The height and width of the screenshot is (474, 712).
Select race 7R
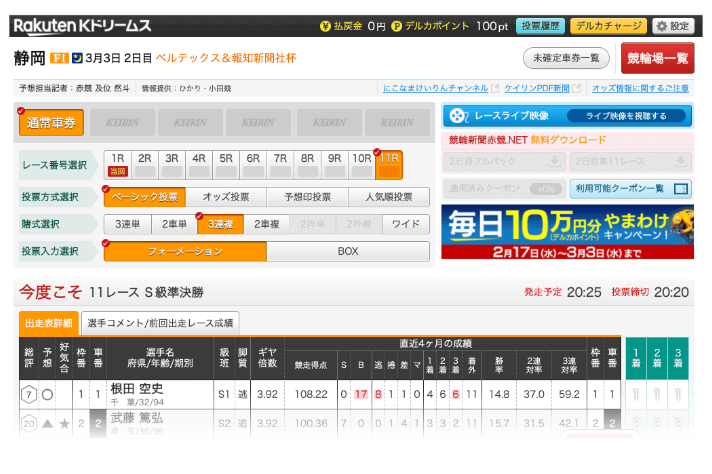[280, 165]
